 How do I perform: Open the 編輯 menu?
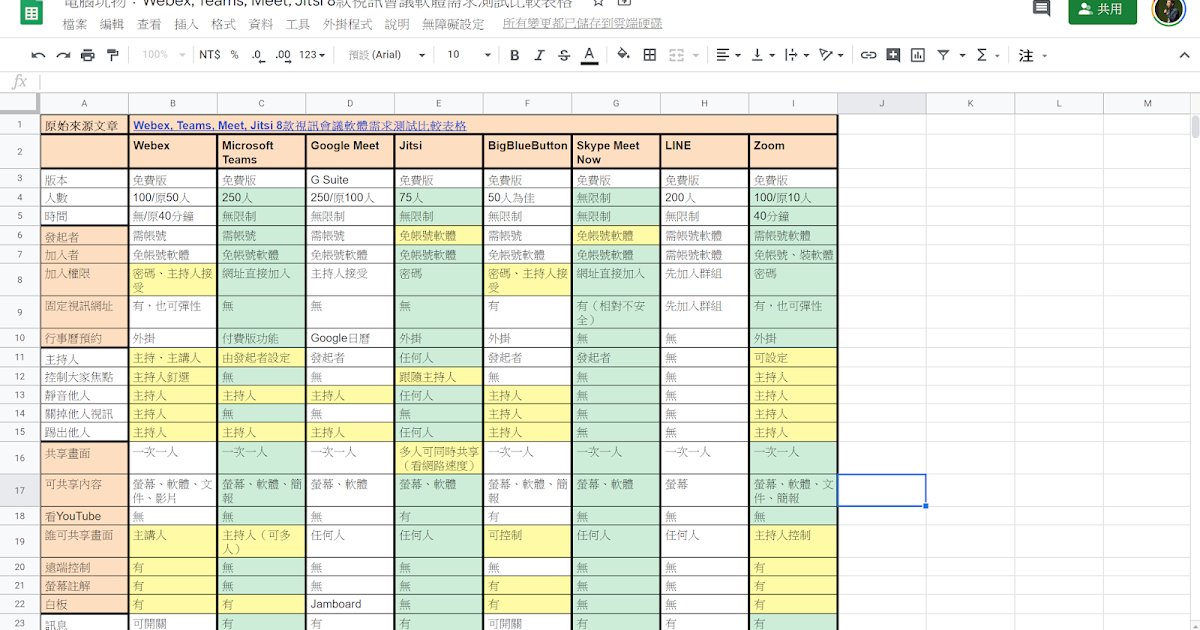[112, 24]
